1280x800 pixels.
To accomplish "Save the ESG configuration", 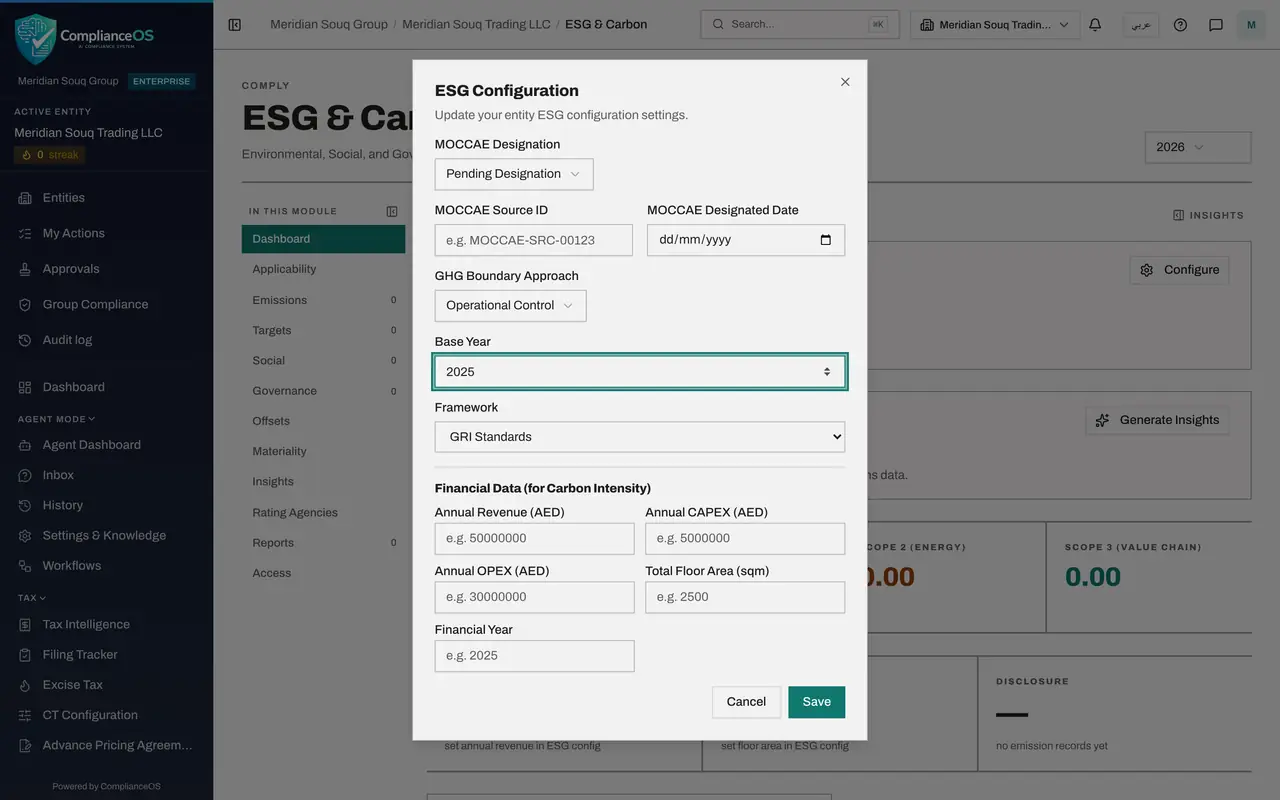I will coord(816,702).
